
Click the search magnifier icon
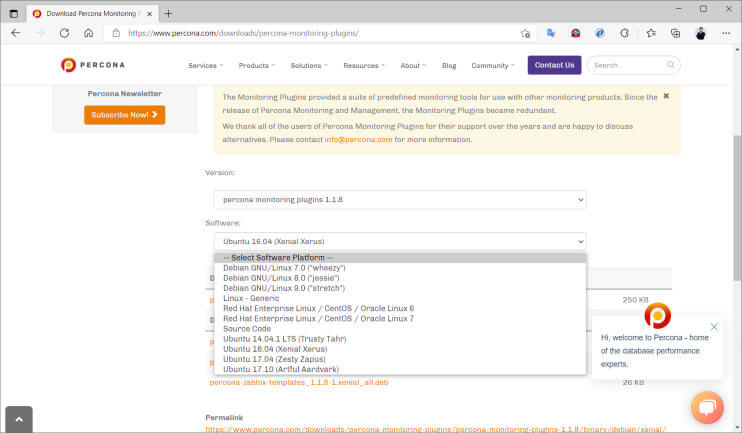click(x=670, y=65)
